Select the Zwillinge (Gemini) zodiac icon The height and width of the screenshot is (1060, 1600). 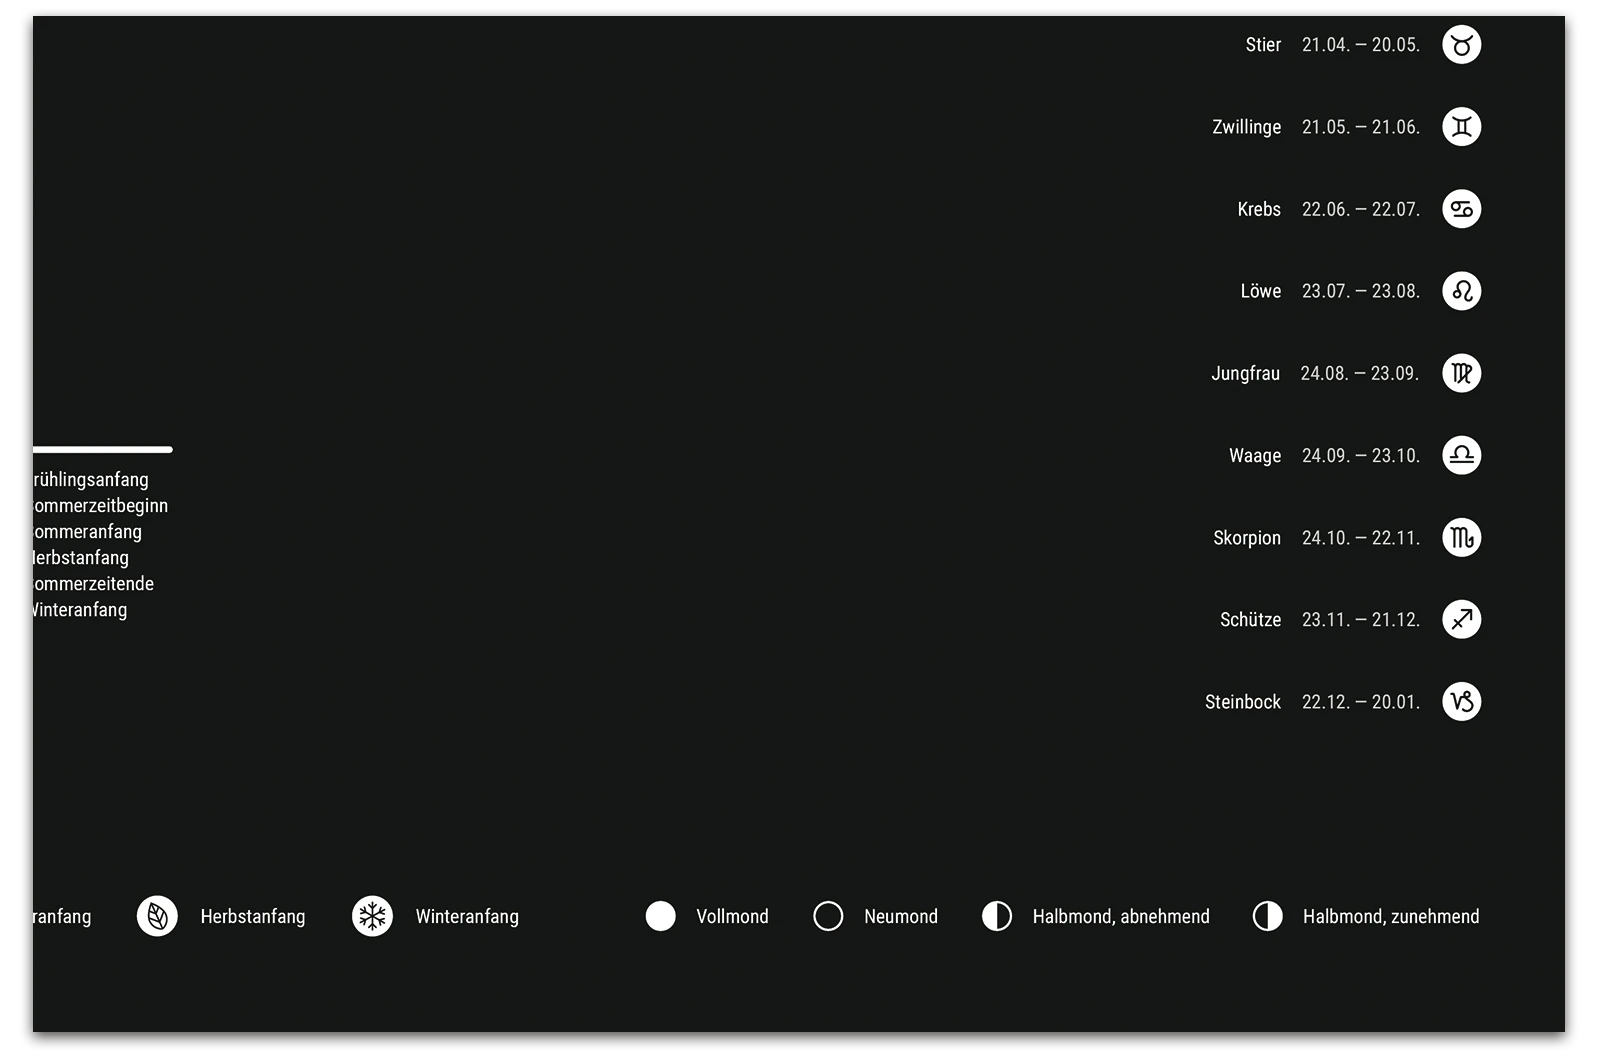pos(1461,127)
